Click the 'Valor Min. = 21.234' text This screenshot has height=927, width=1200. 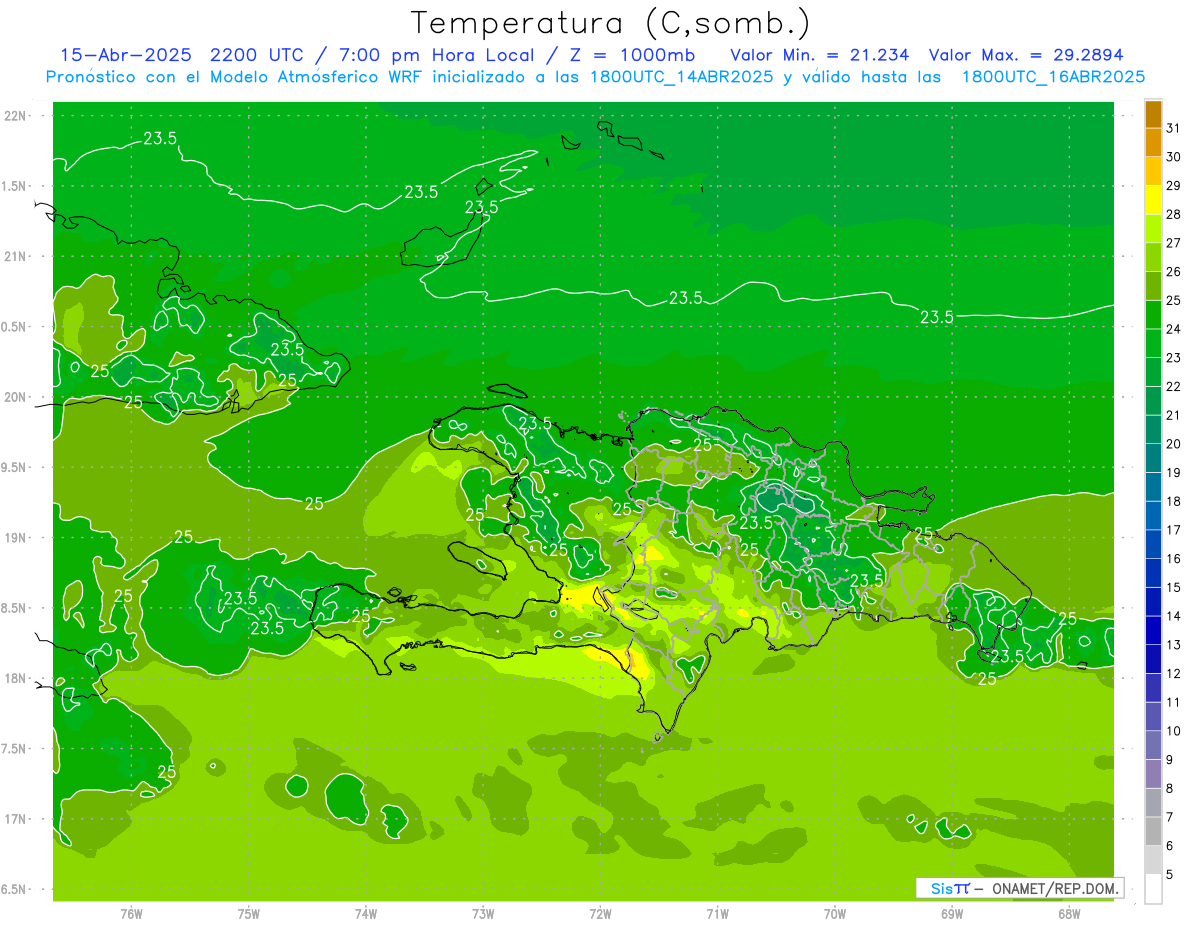tap(820, 55)
